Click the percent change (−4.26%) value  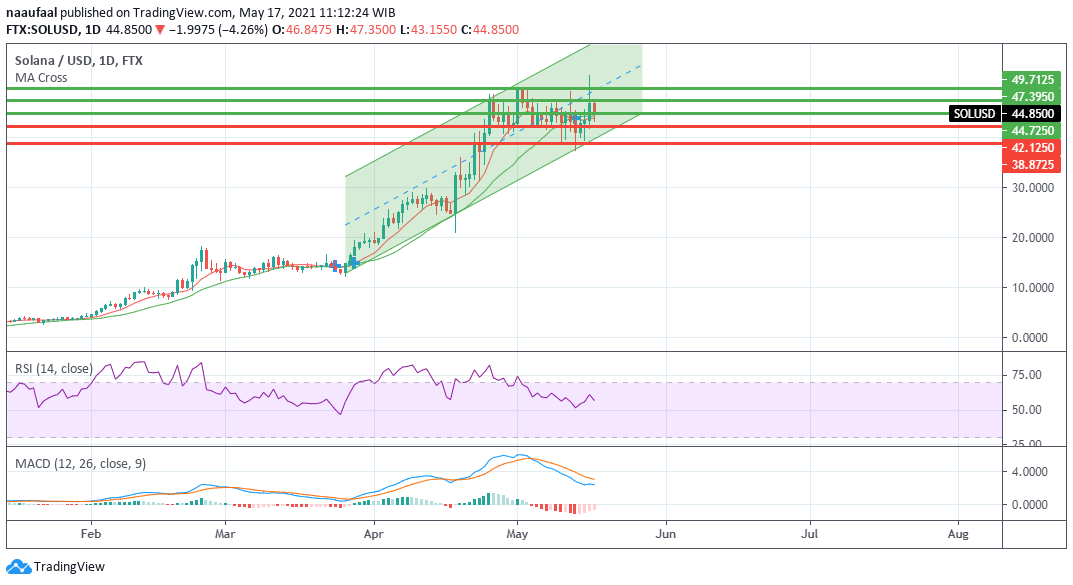tap(243, 29)
